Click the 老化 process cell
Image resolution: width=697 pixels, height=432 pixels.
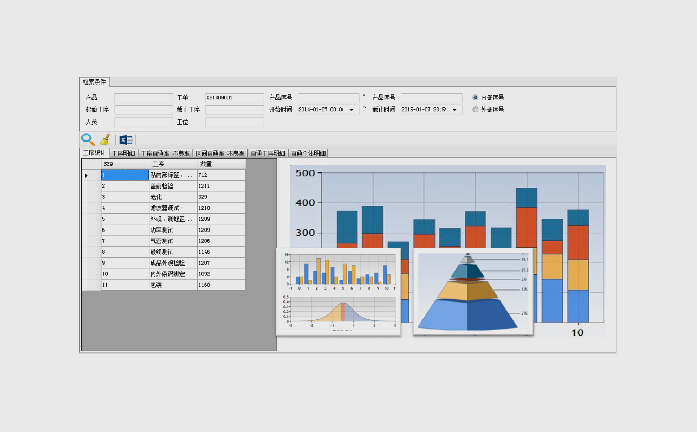[172, 197]
